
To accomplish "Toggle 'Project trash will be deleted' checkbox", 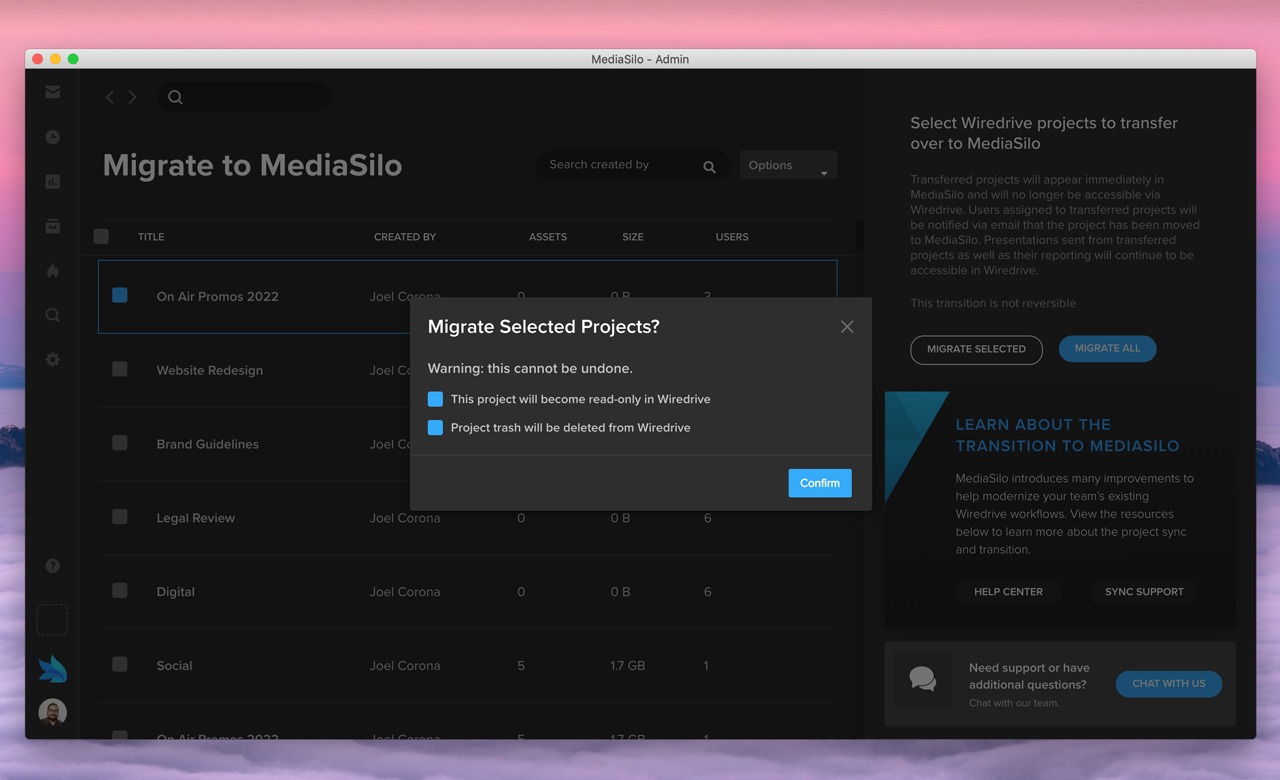I will [435, 427].
